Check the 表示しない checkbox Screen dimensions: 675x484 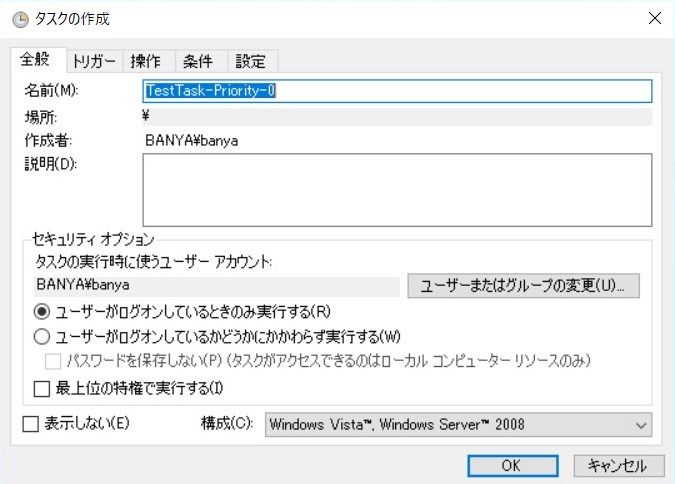(x=30, y=424)
